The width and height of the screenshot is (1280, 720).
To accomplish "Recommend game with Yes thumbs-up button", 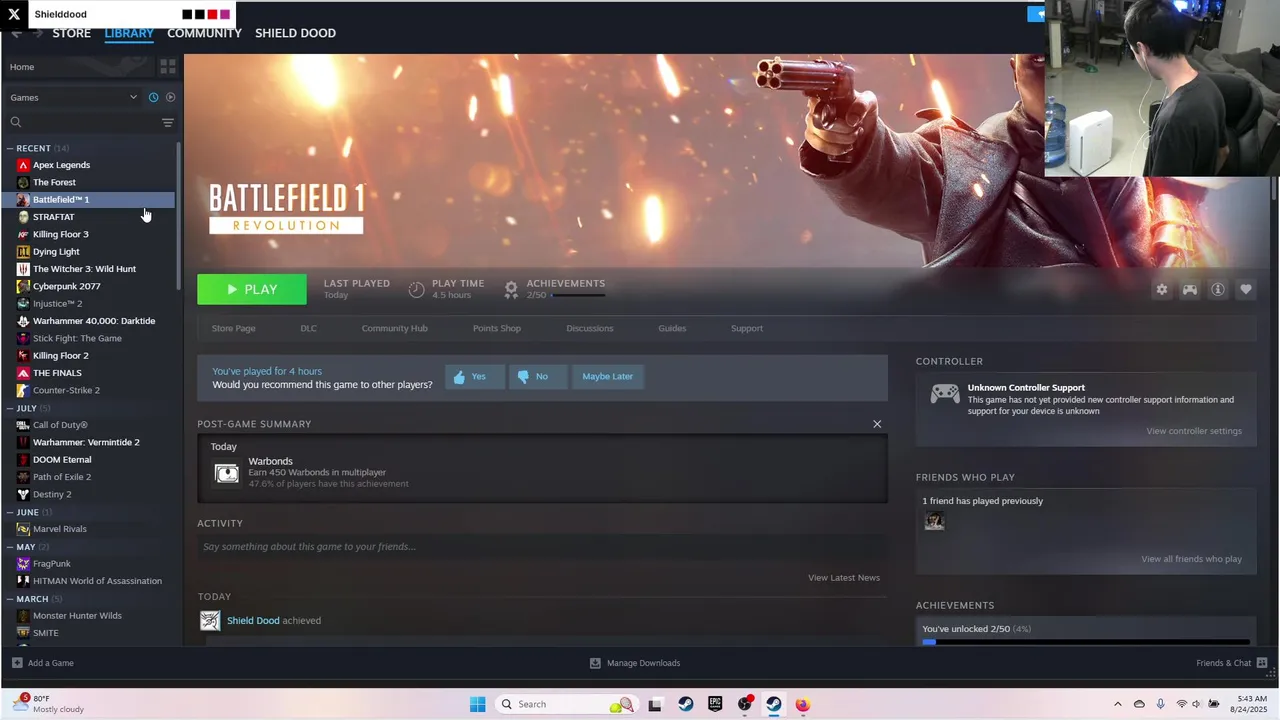I will pos(474,377).
